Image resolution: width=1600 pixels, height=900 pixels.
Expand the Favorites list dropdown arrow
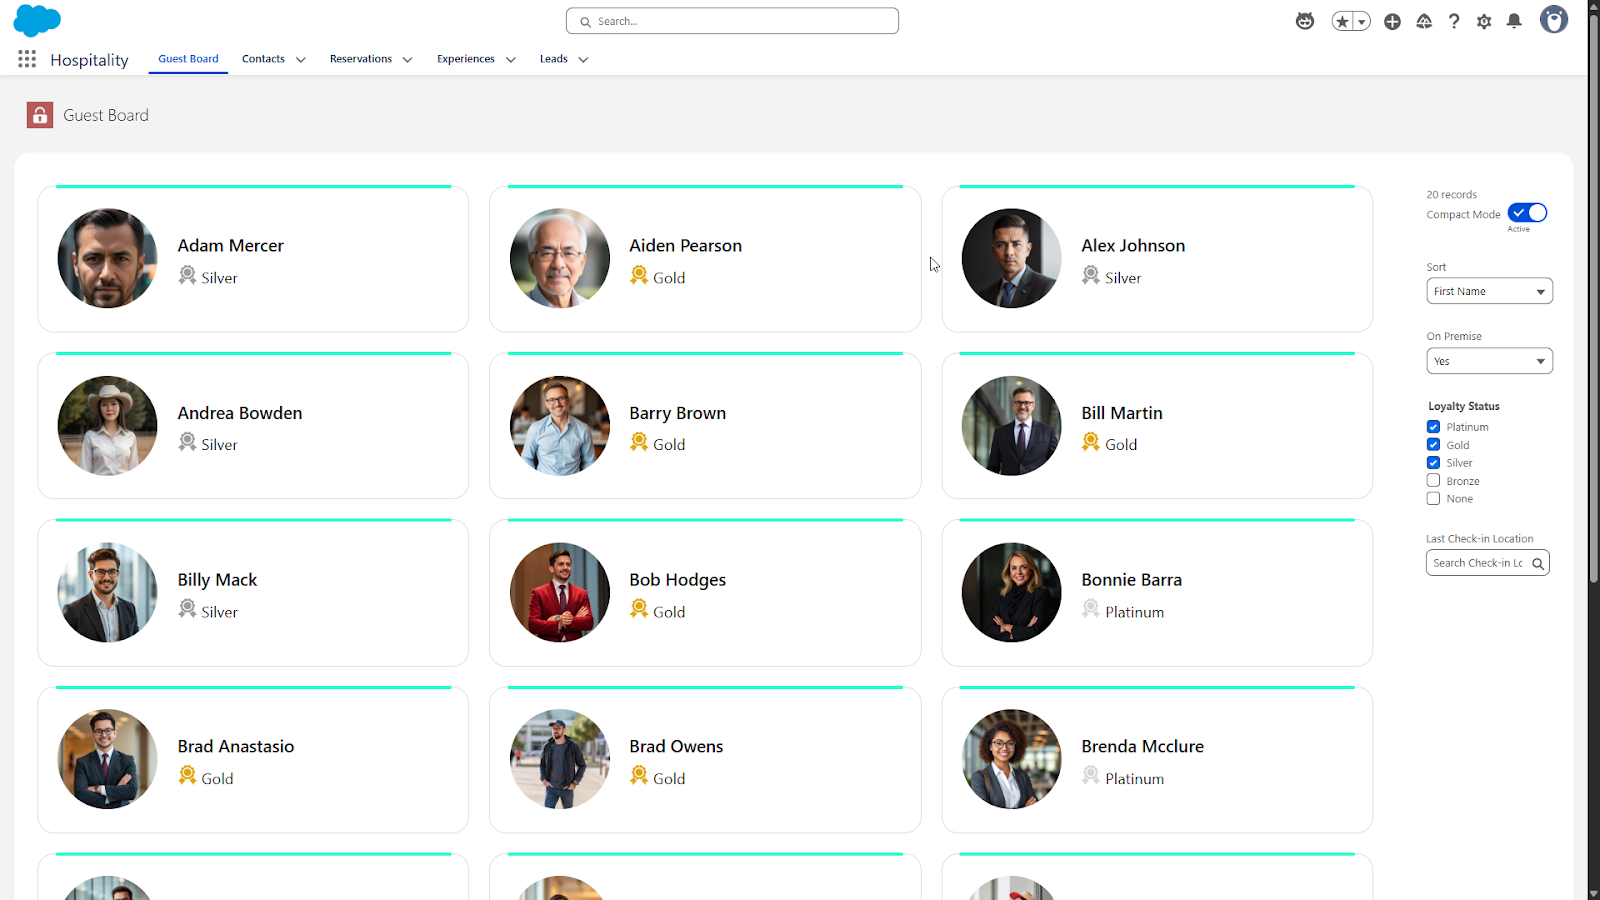1362,21
